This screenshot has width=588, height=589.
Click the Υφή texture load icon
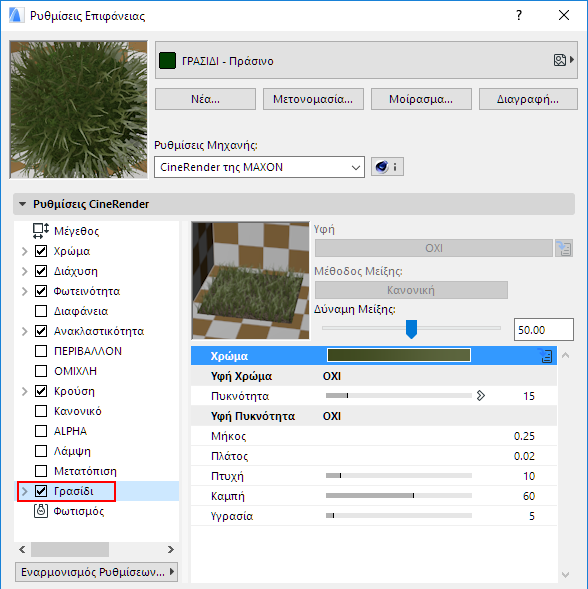(564, 248)
